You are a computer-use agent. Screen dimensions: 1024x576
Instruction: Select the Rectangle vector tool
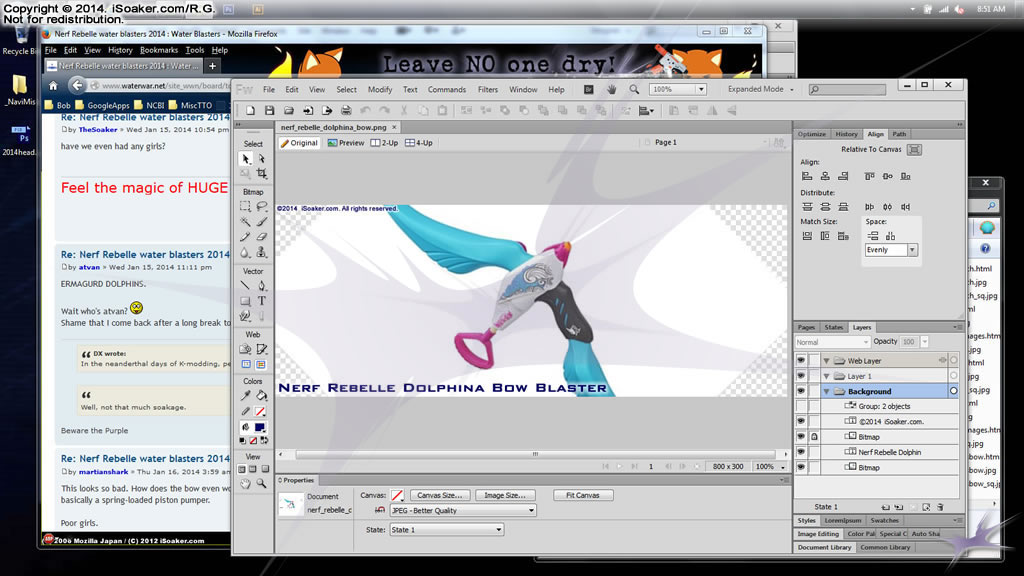coord(246,301)
